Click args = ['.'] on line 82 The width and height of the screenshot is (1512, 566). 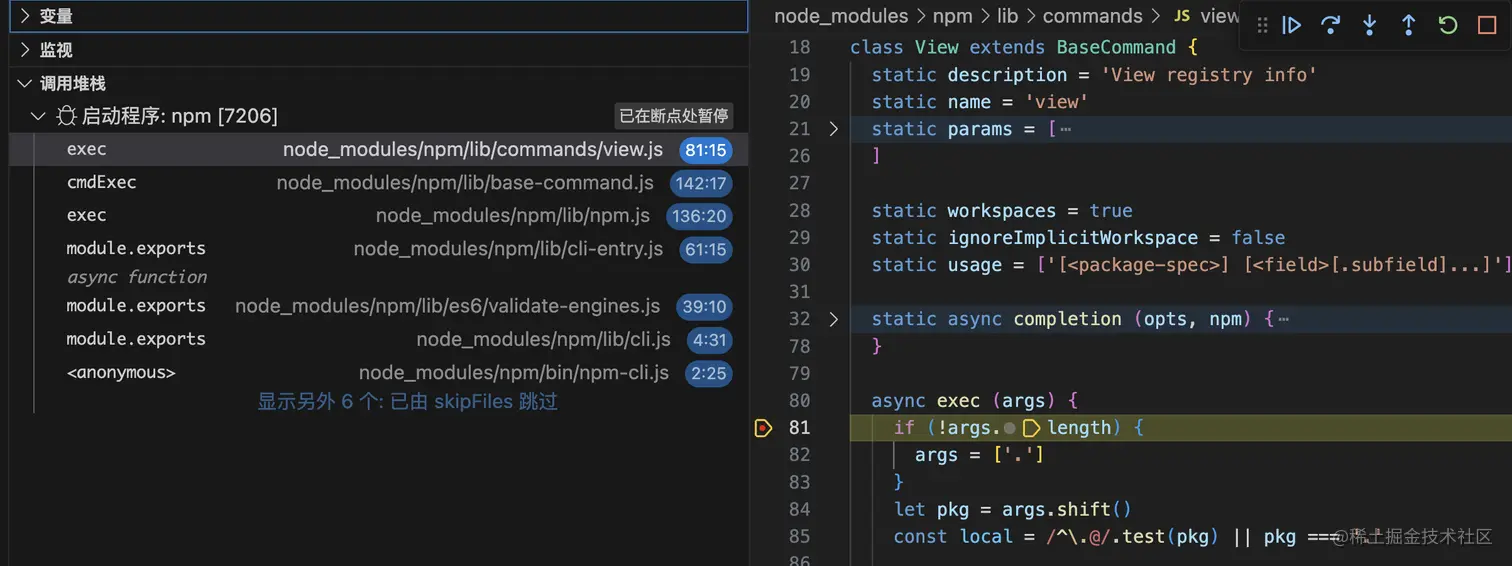(x=979, y=455)
